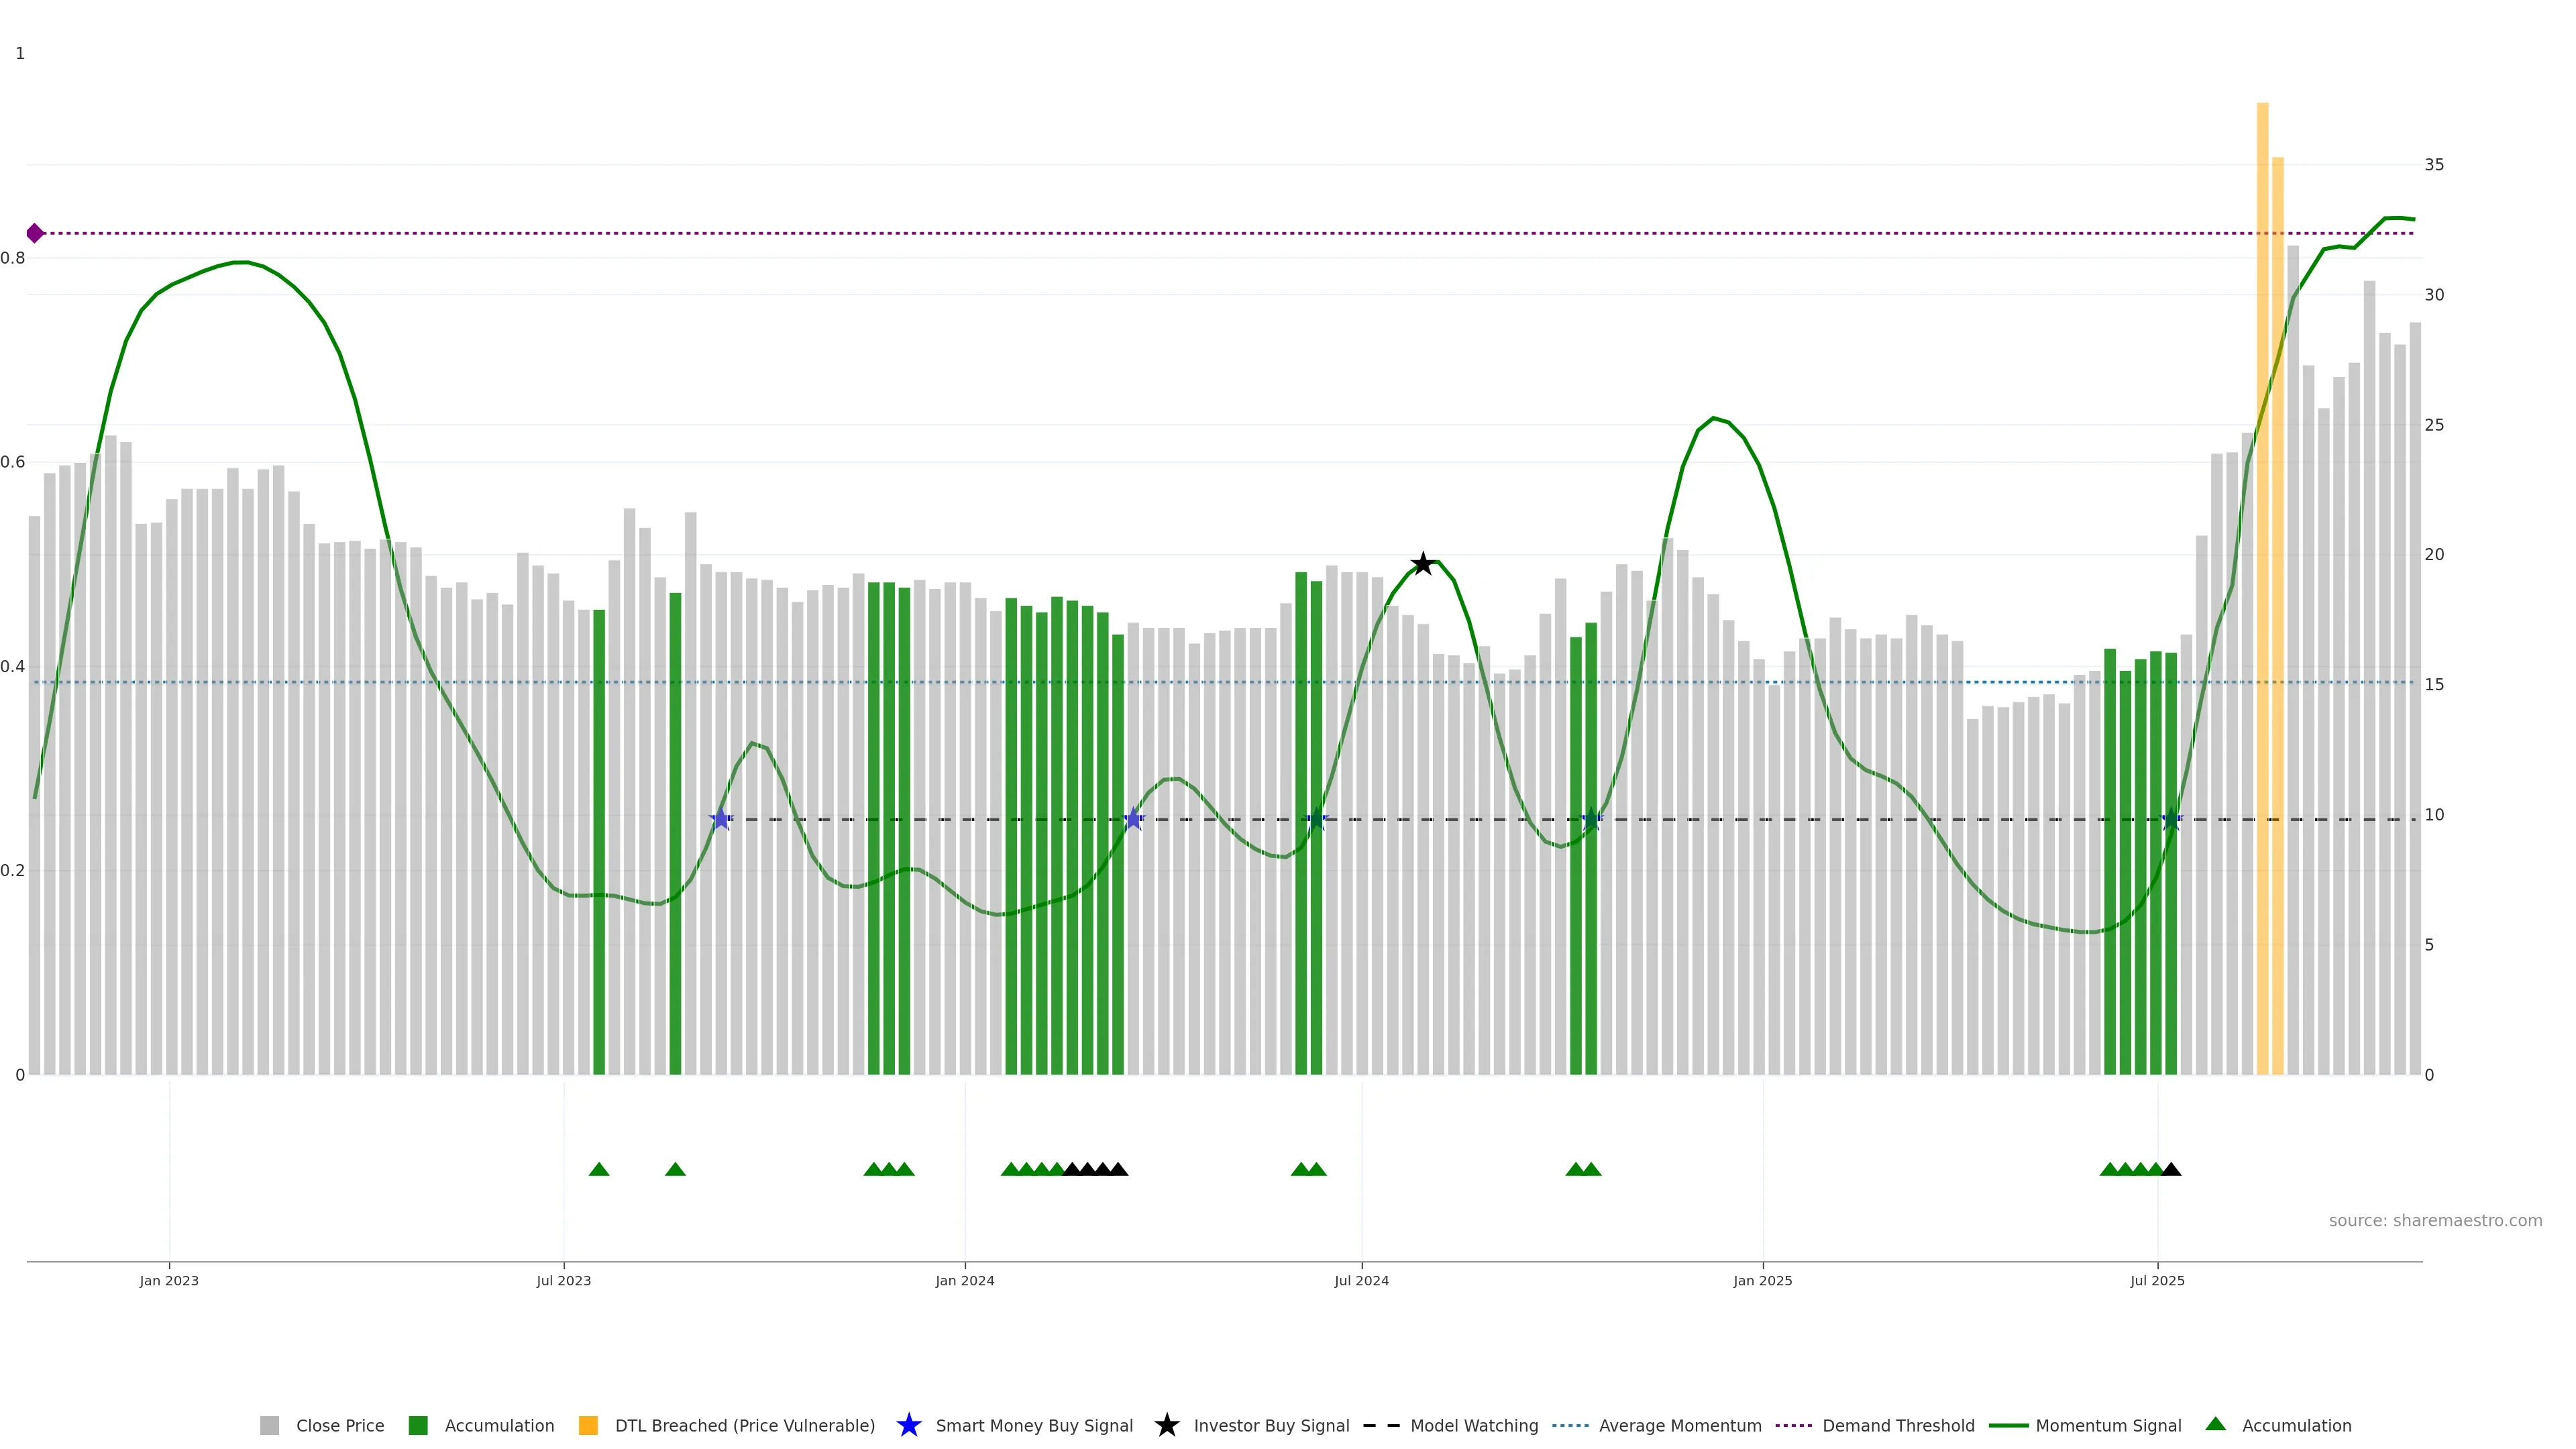
Task: Click the orange DTL Breached color swatch
Action: (588, 1425)
